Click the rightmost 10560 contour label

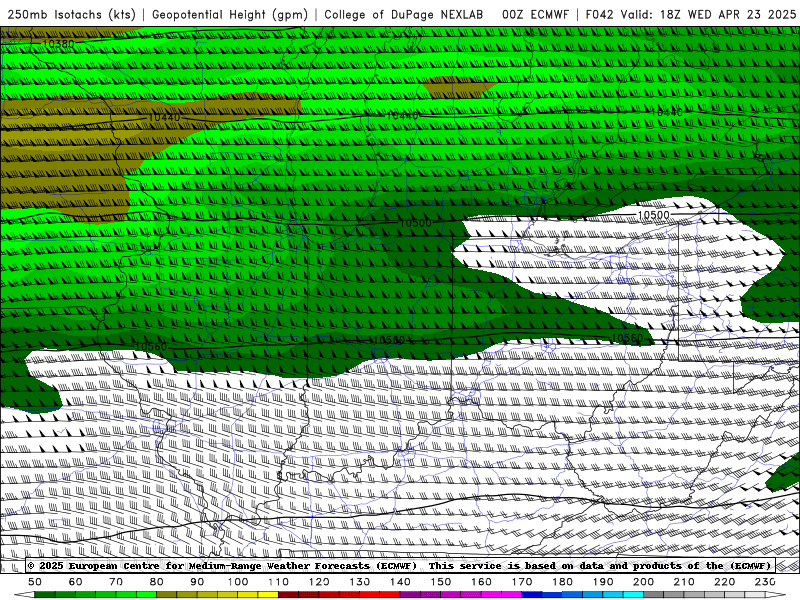point(627,338)
